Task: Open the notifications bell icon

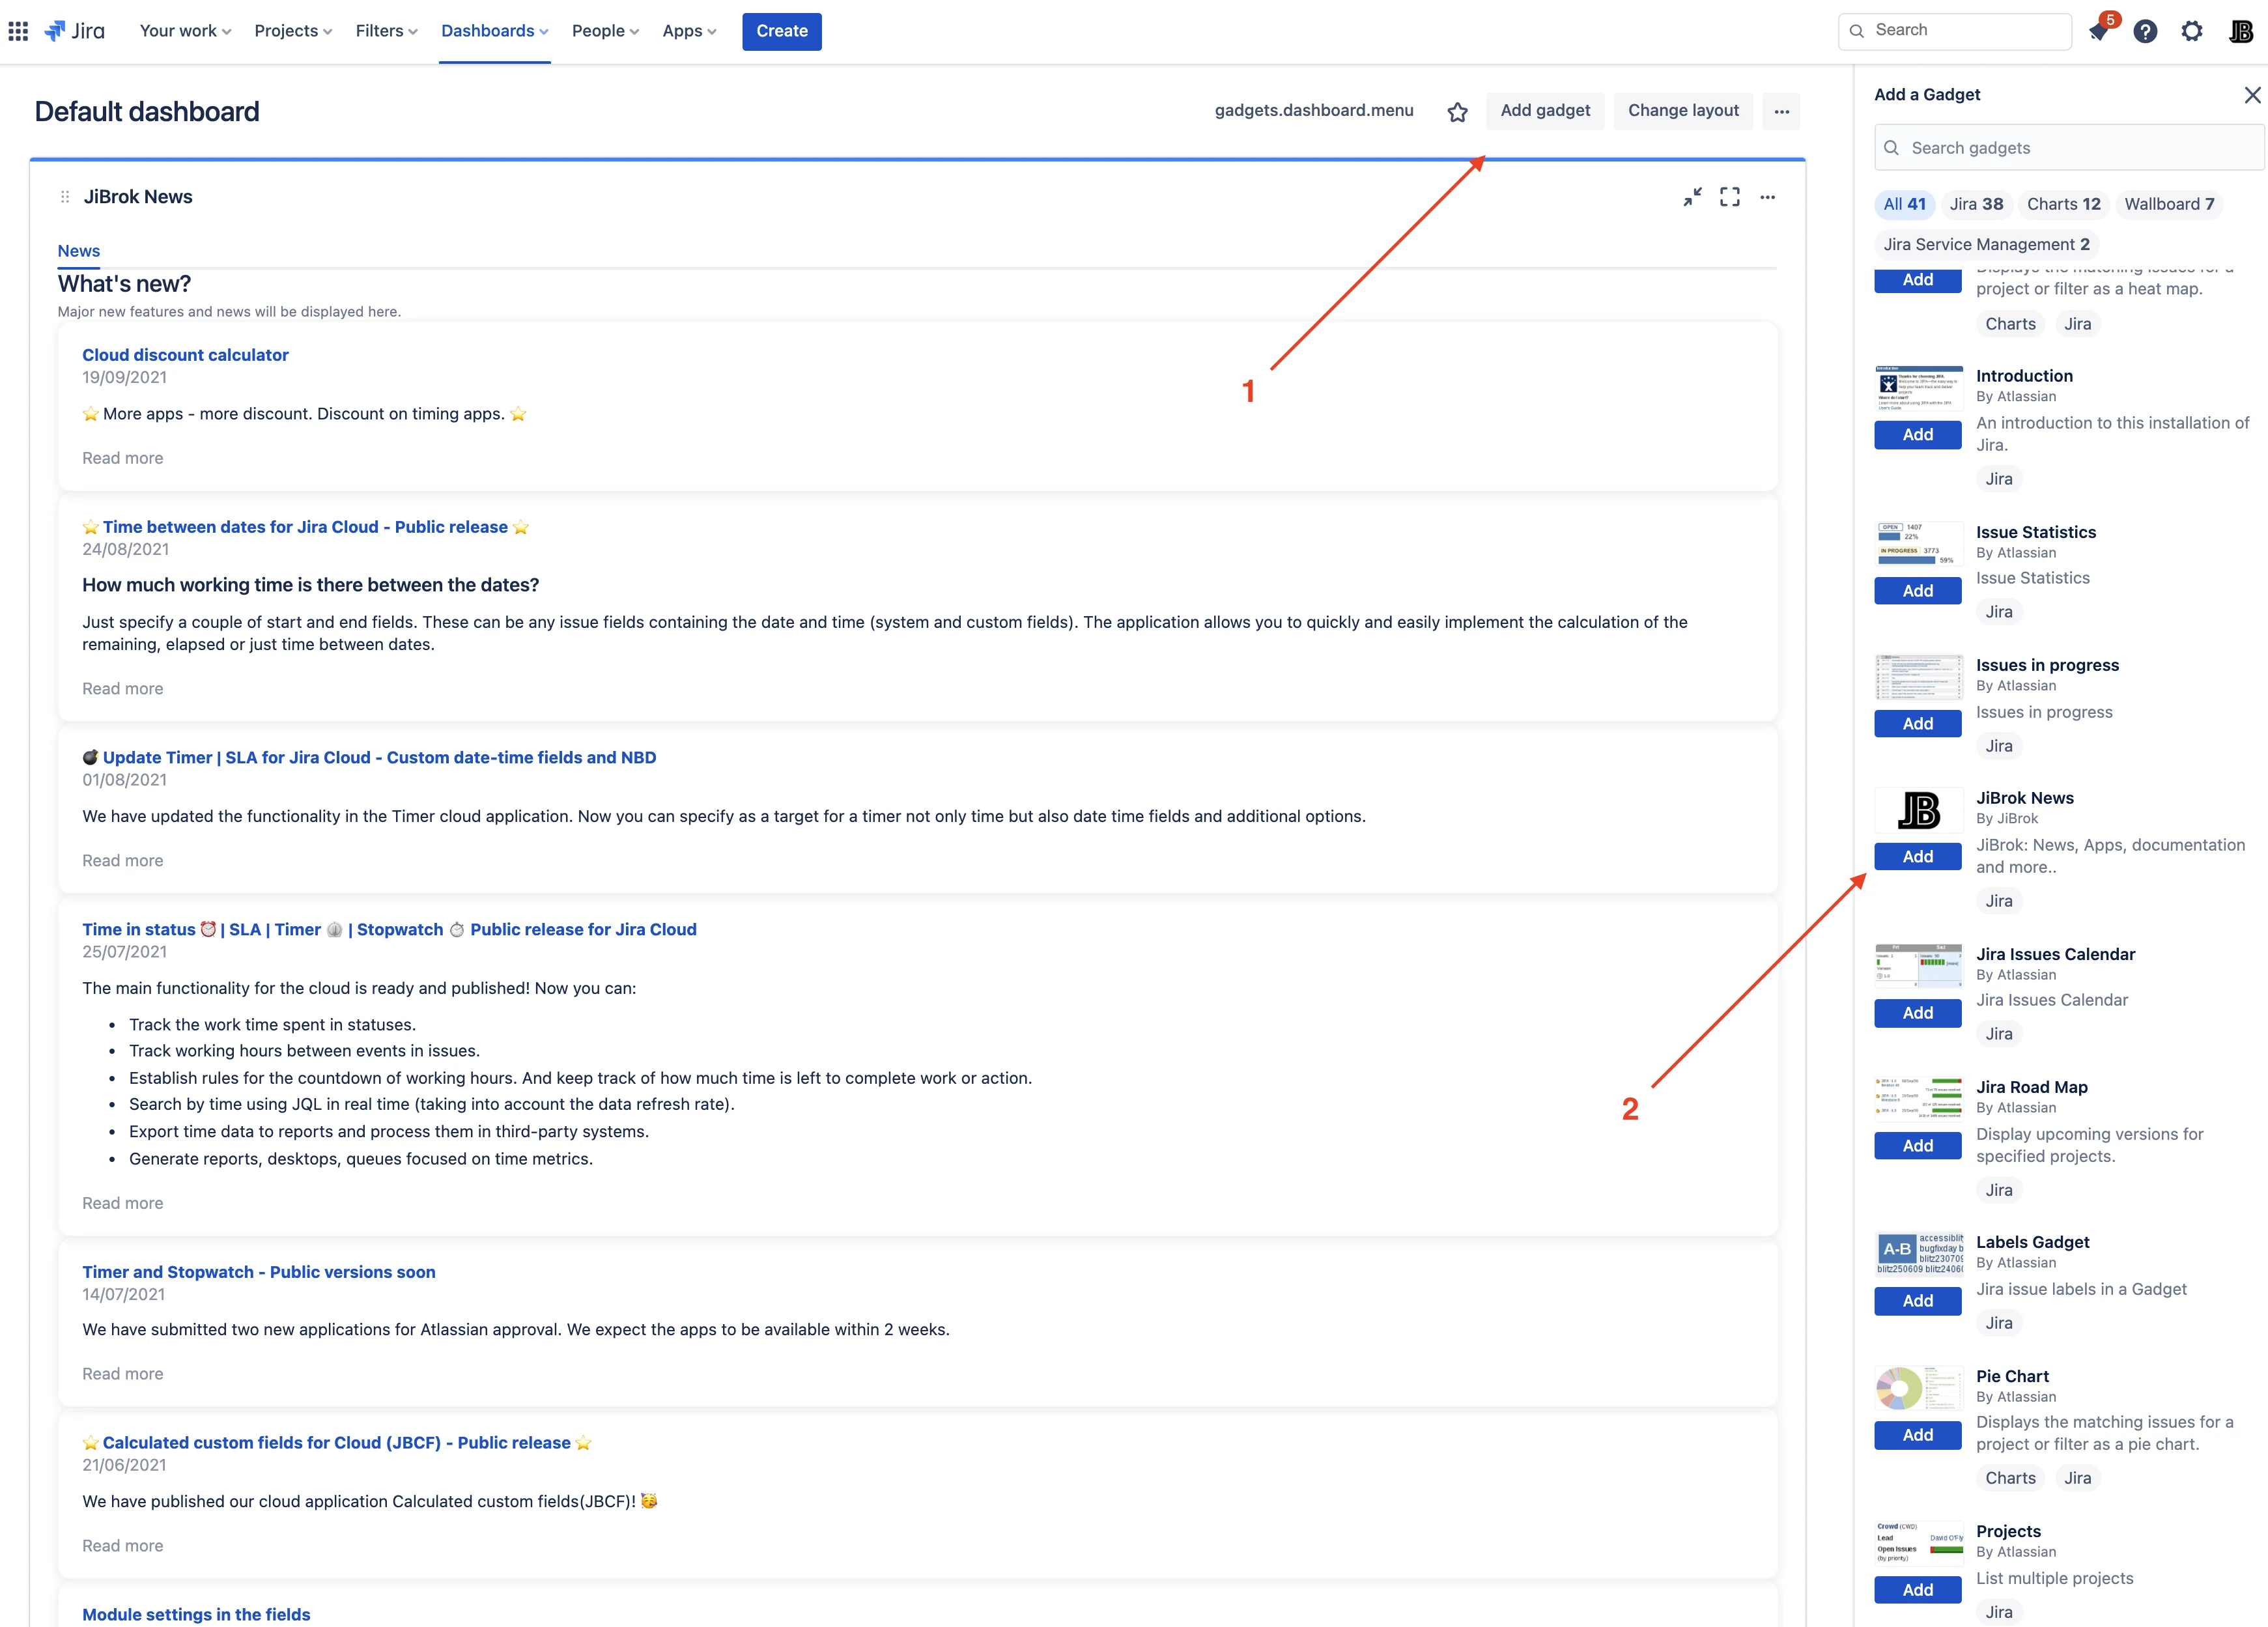Action: [2099, 31]
